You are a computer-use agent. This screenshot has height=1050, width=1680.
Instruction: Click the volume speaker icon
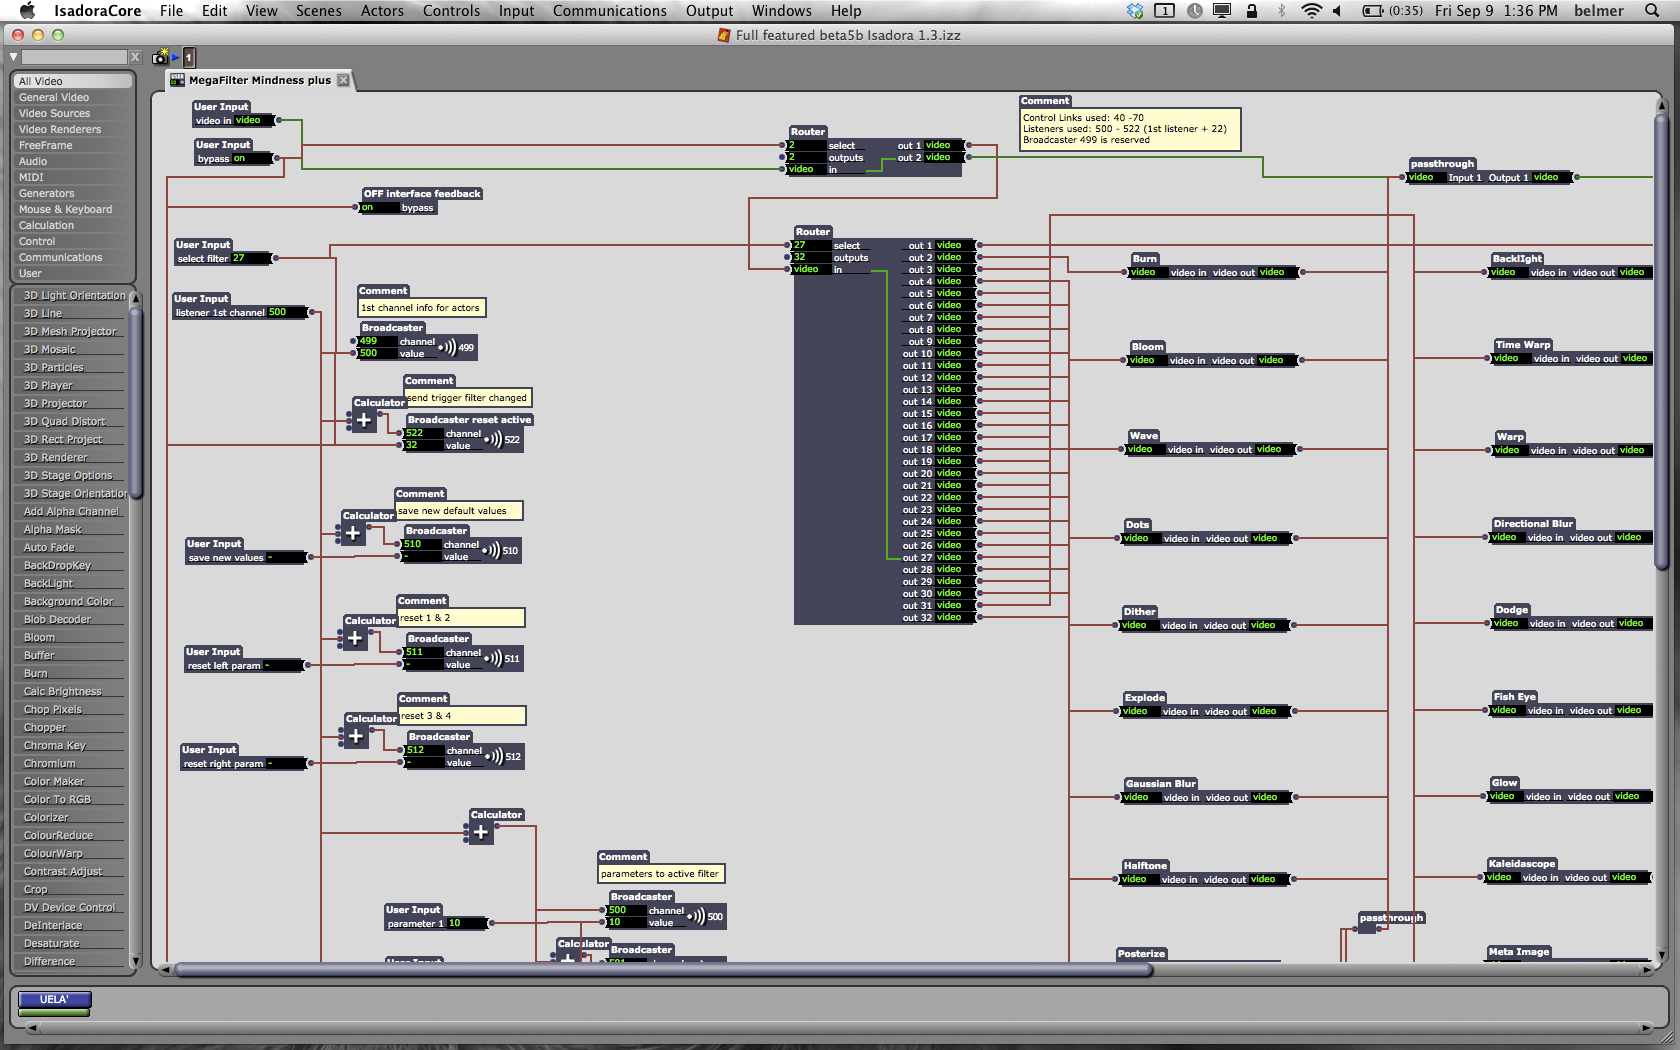[1337, 11]
